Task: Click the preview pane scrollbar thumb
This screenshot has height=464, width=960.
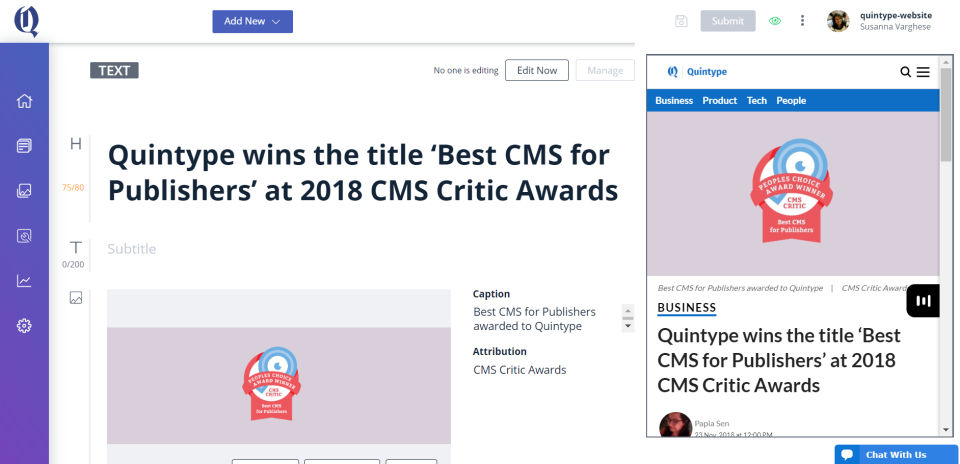Action: [x=946, y=114]
